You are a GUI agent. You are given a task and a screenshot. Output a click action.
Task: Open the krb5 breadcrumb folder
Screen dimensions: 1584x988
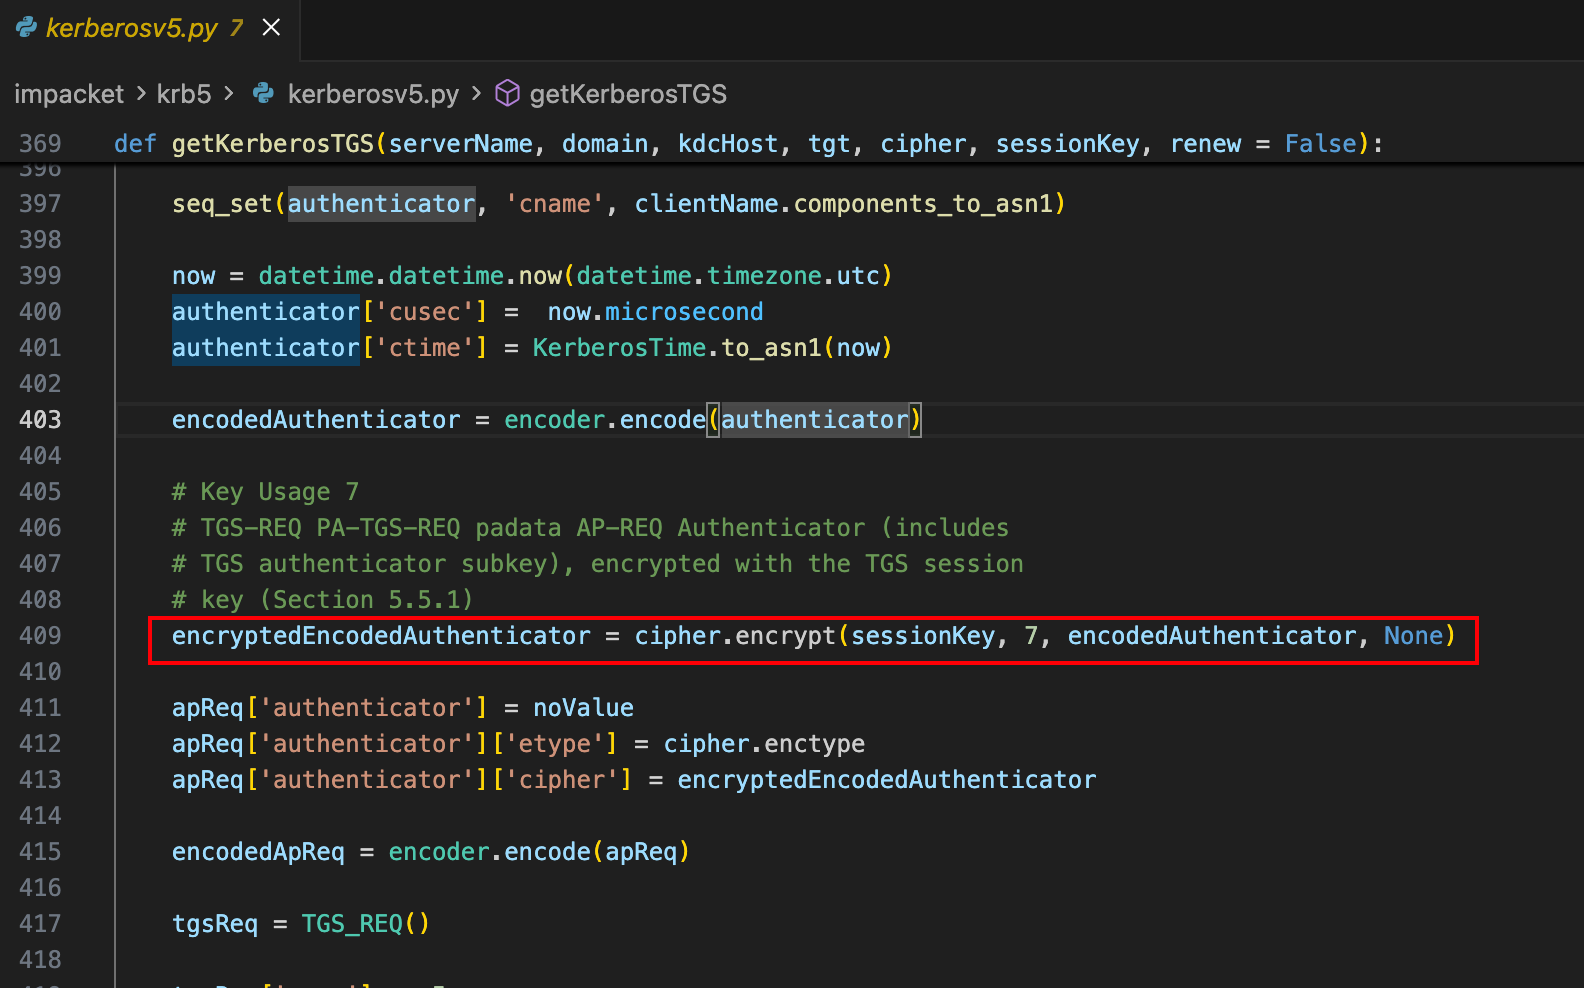pyautogui.click(x=184, y=94)
